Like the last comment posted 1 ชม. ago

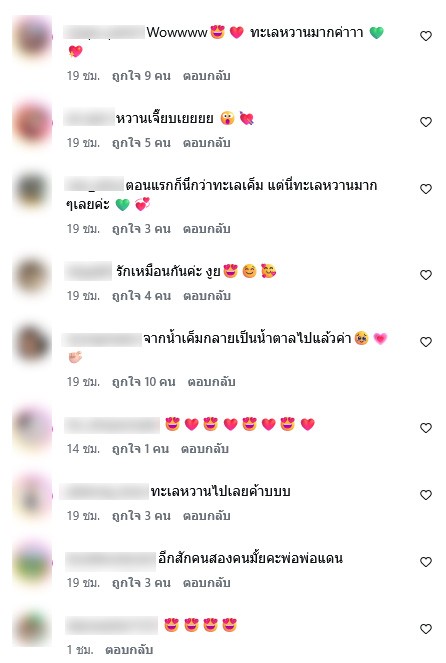coord(426,629)
